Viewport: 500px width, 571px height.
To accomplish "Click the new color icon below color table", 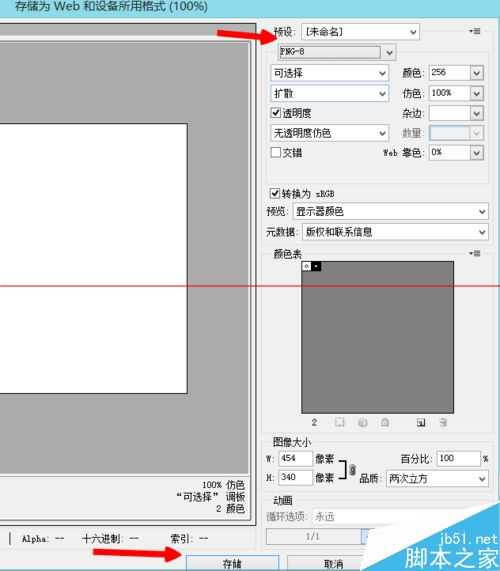I will tap(421, 422).
